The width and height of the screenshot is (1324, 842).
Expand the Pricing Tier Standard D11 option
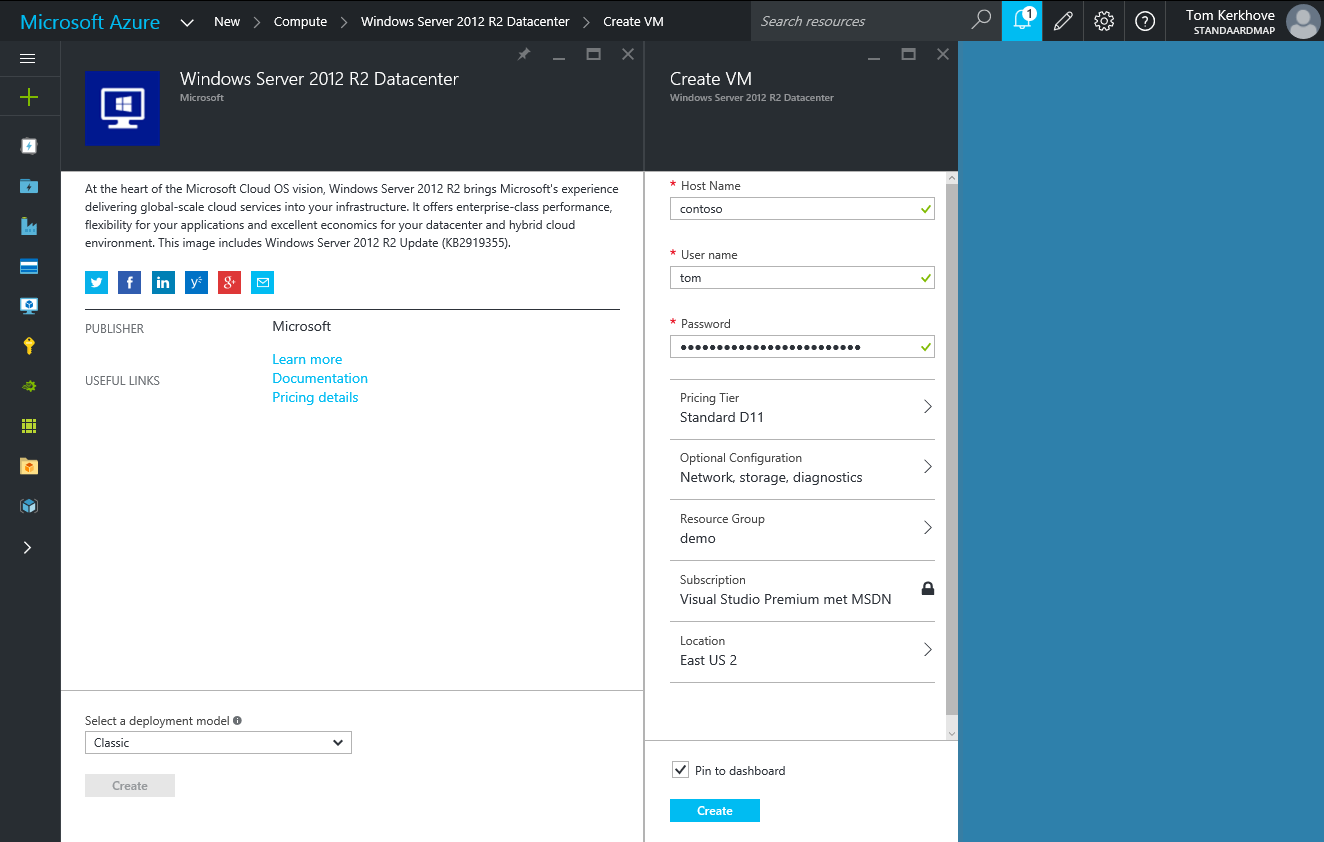802,408
